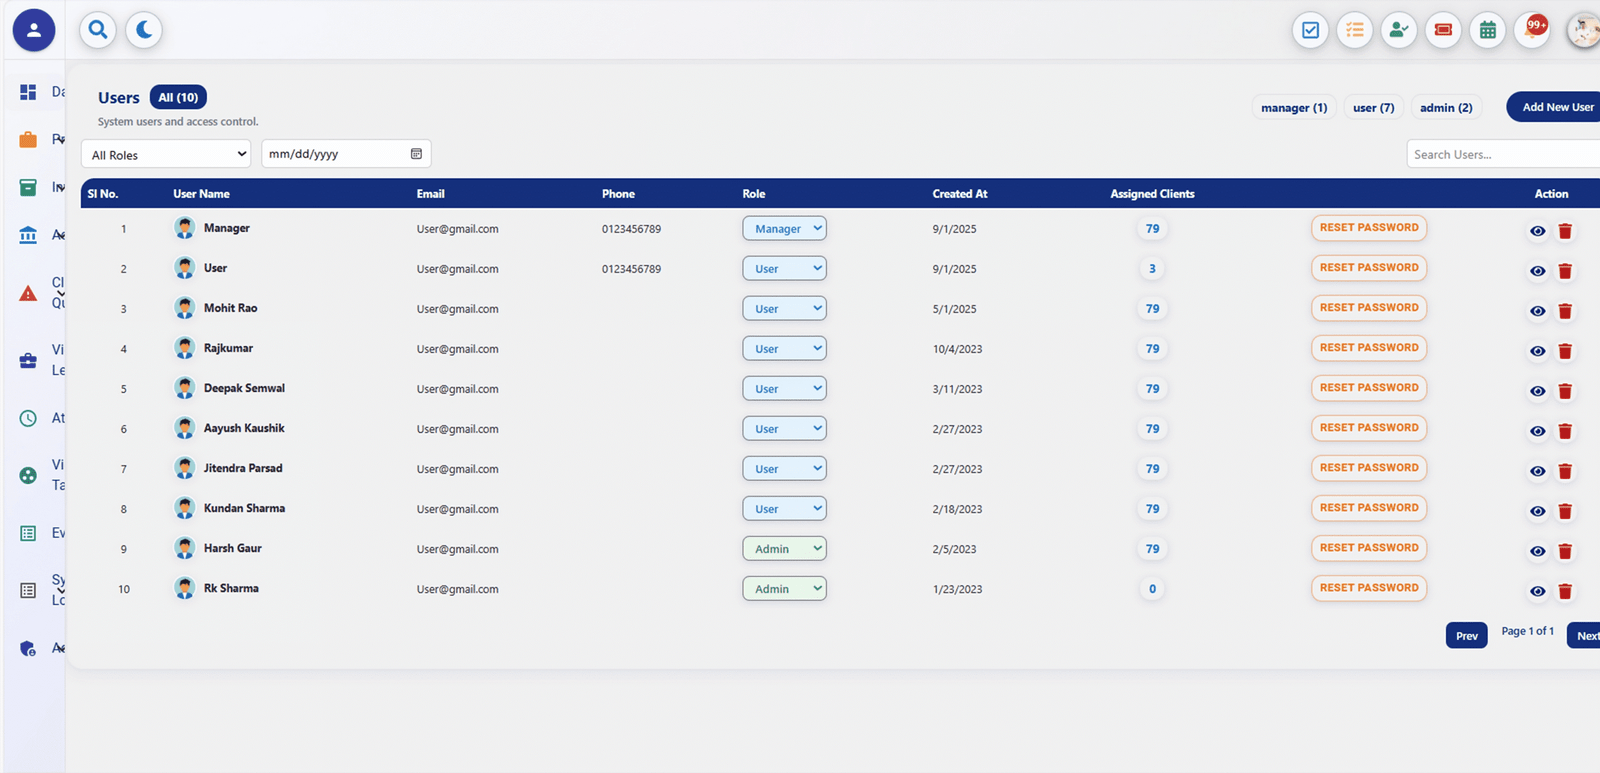Click the Search Users input field
Screen dimensions: 1600x773
(x=1500, y=154)
